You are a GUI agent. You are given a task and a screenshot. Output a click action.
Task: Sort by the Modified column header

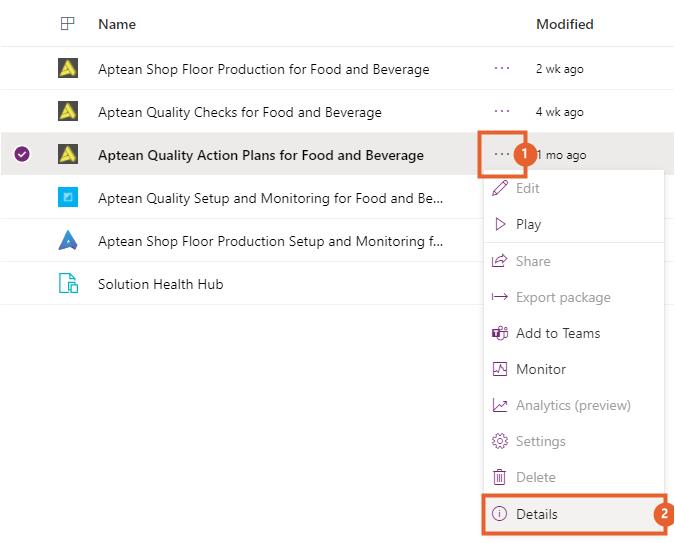[x=564, y=24]
